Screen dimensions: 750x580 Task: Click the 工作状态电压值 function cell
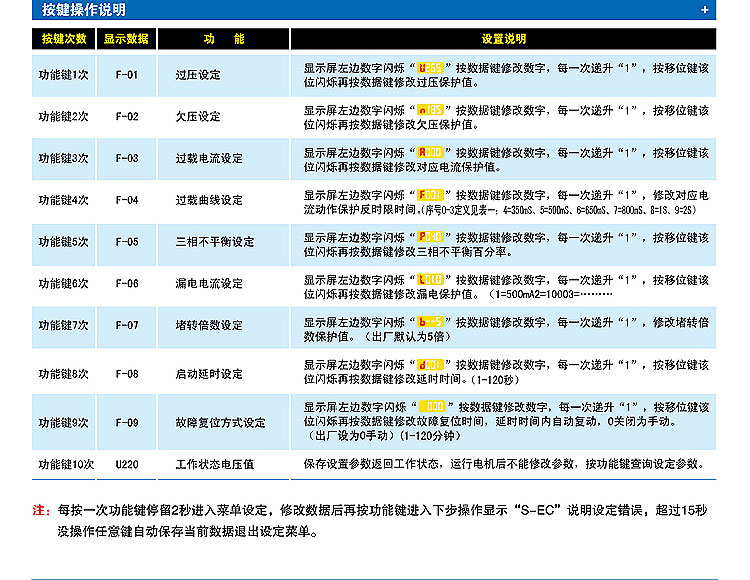pyautogui.click(x=223, y=464)
